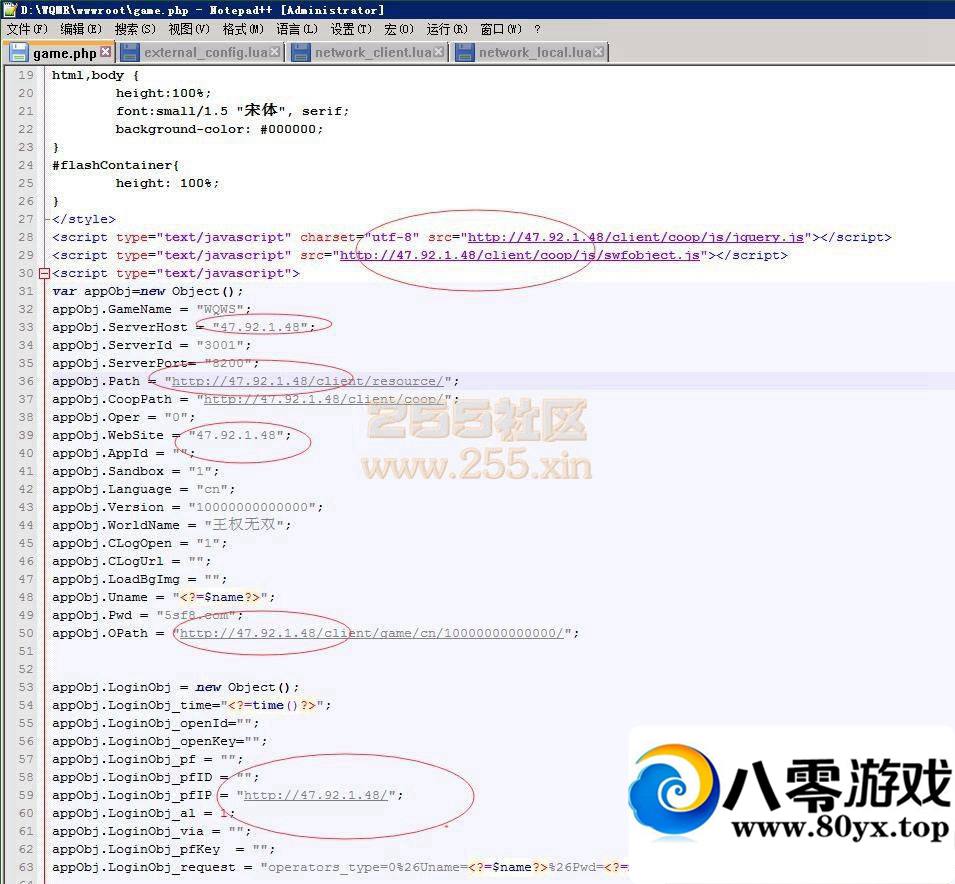The image size is (955, 884).
Task: Click the appObj.Sandbox = "1" line
Action: pyautogui.click(x=135, y=472)
